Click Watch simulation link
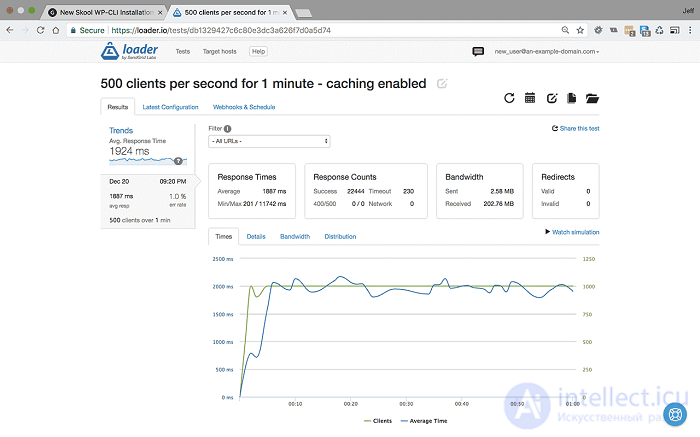 tap(572, 232)
